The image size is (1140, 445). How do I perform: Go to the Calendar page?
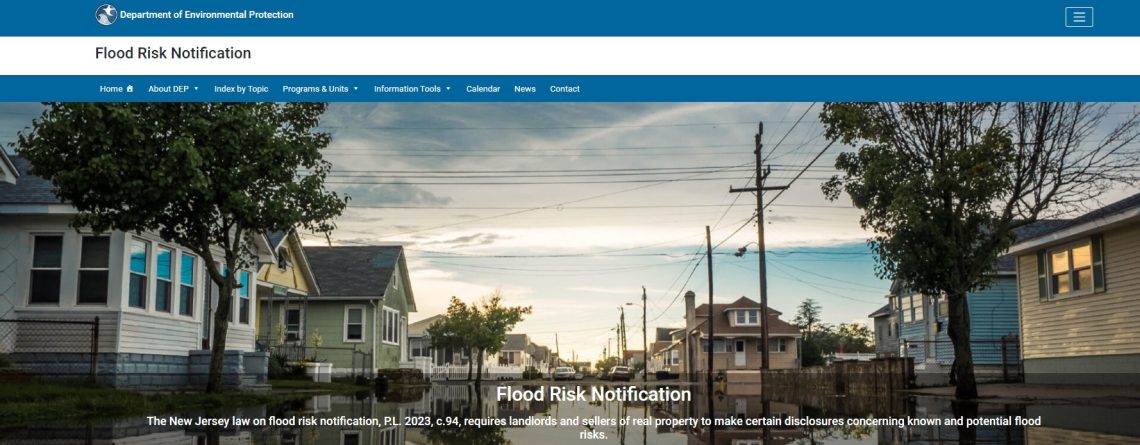pyautogui.click(x=483, y=89)
